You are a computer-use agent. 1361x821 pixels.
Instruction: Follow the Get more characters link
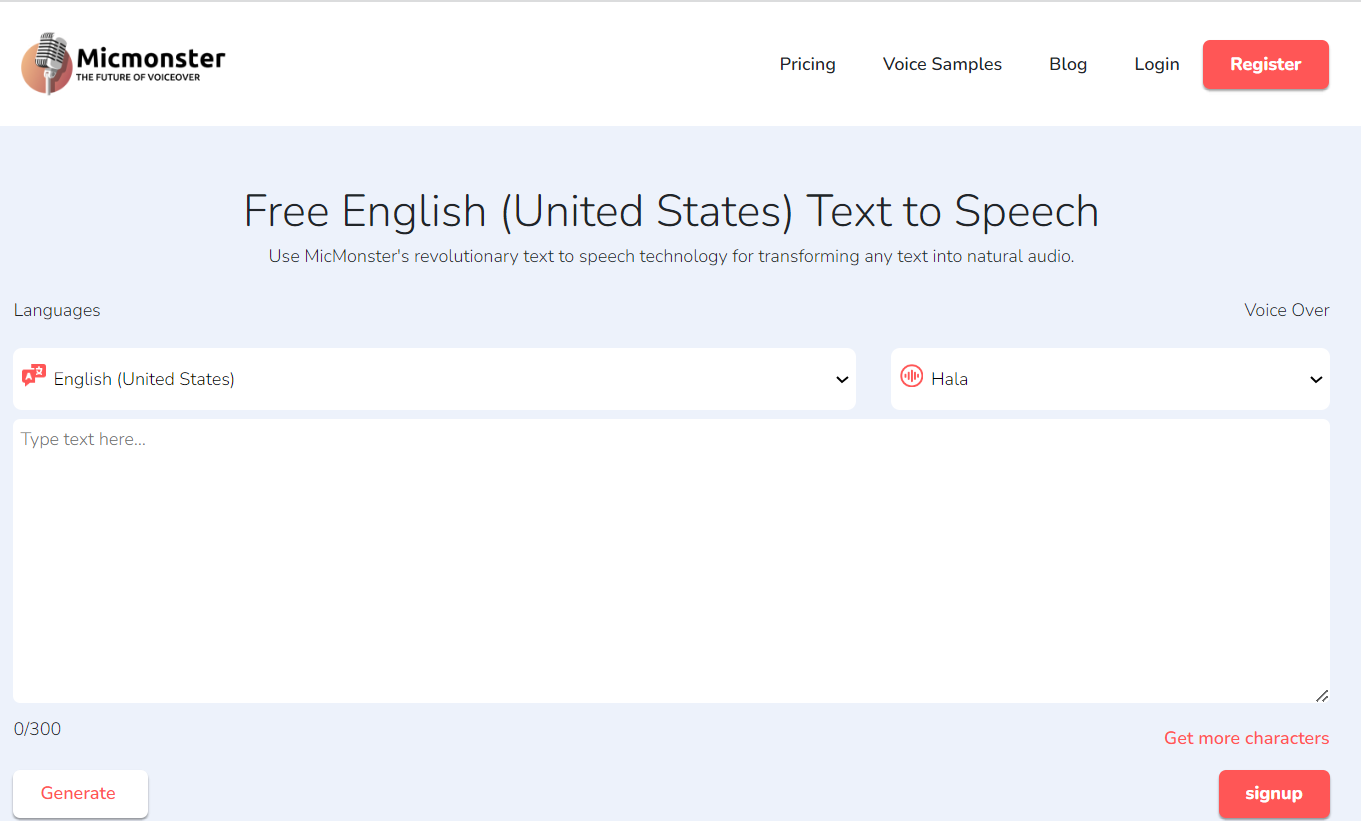(x=1246, y=738)
